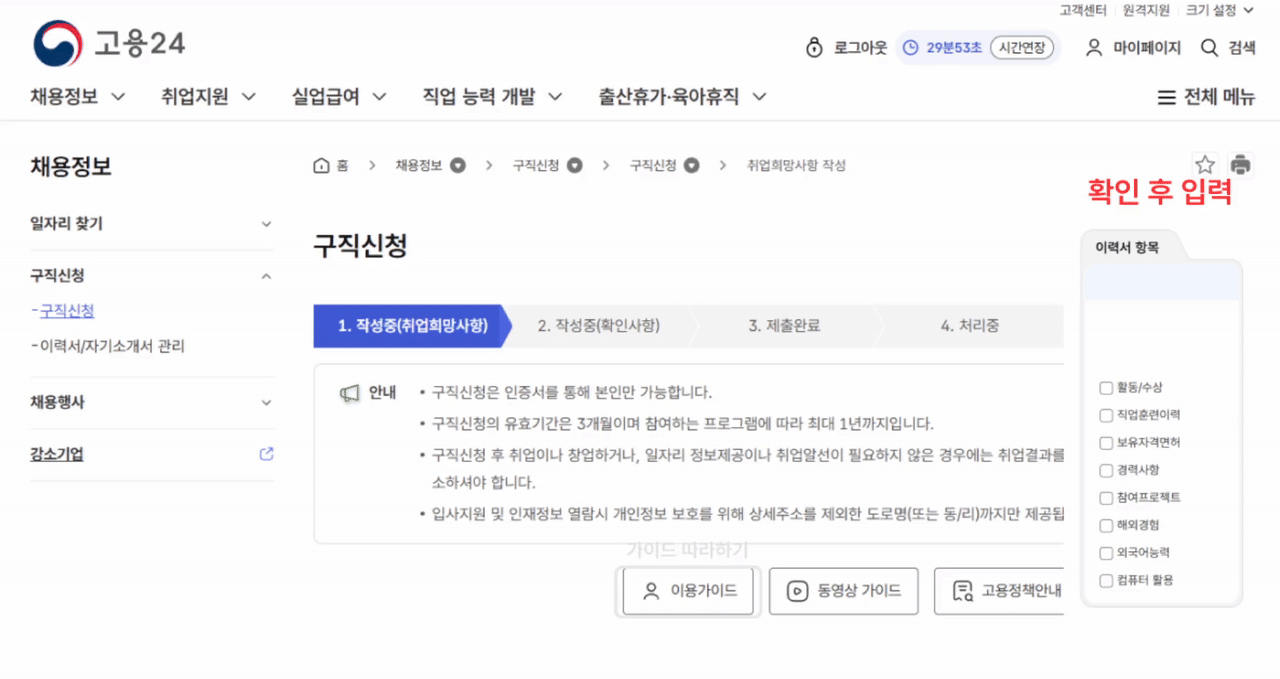Click the 전체 메뉴 hamburger icon
Viewport: 1280px width, 679px height.
pos(1166,97)
